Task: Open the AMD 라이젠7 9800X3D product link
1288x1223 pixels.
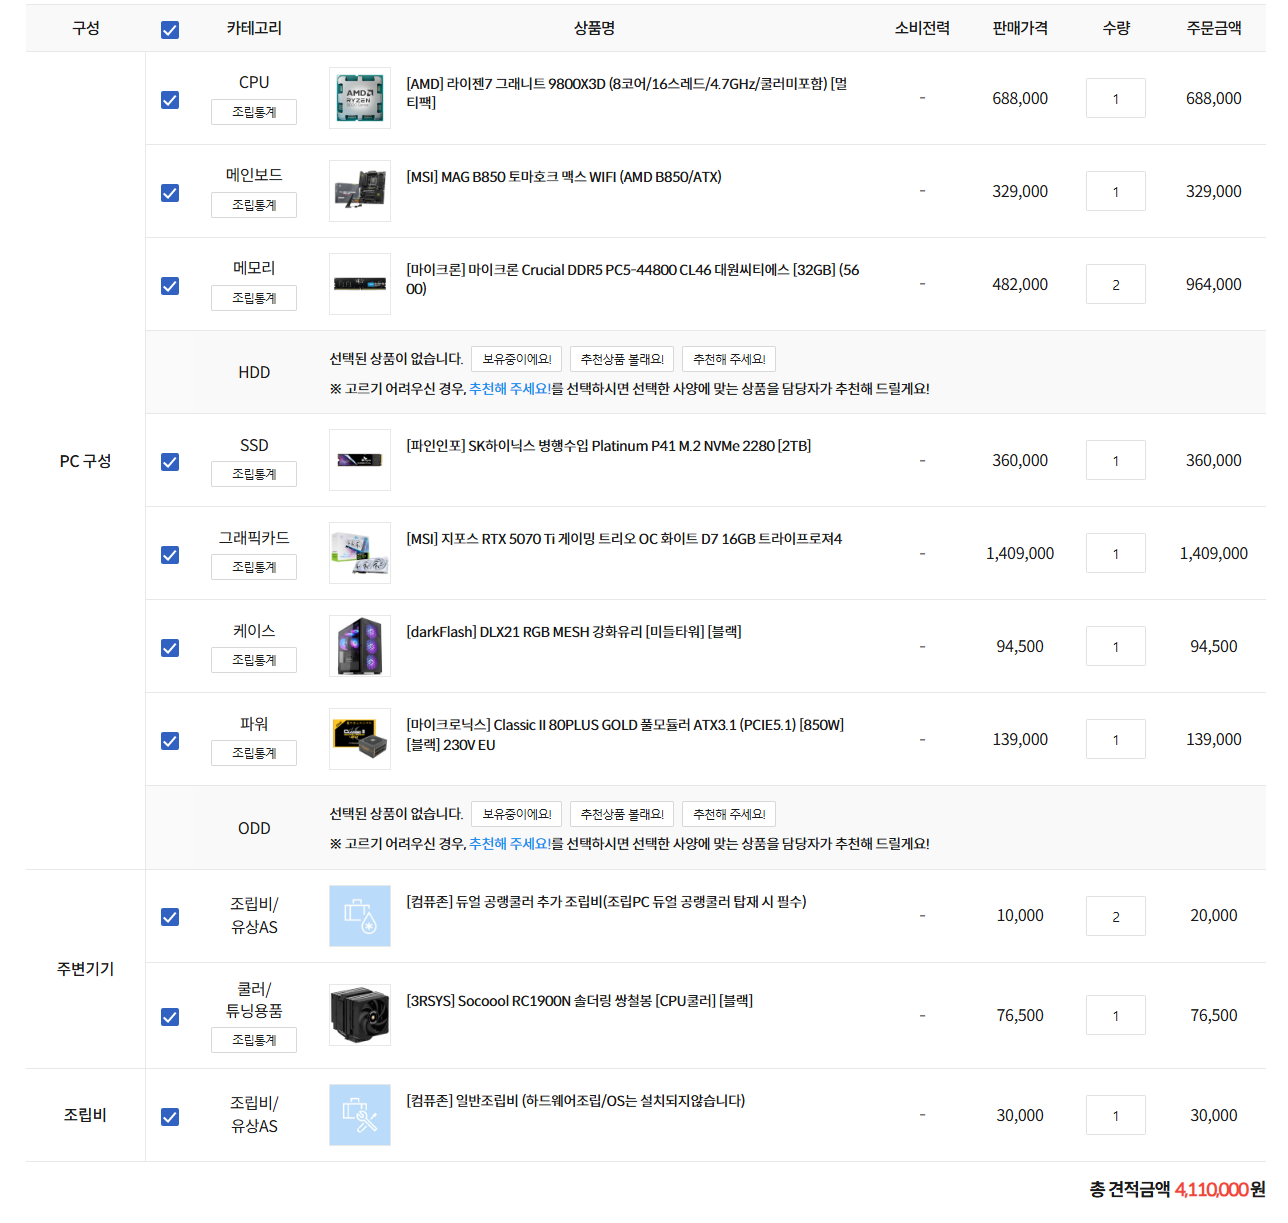Action: click(627, 93)
